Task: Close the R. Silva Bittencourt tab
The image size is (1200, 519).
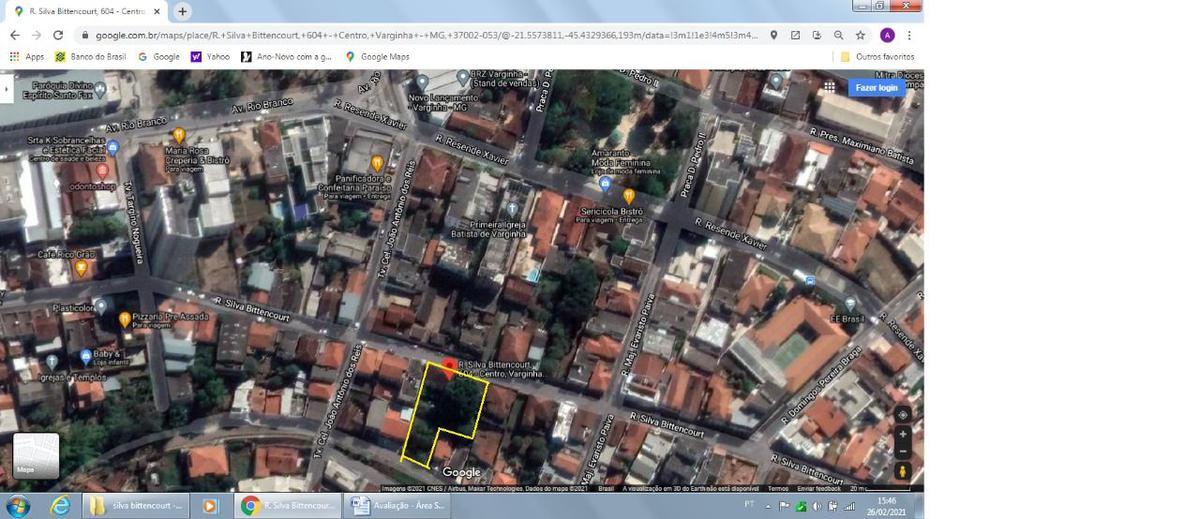Action: pos(157,11)
